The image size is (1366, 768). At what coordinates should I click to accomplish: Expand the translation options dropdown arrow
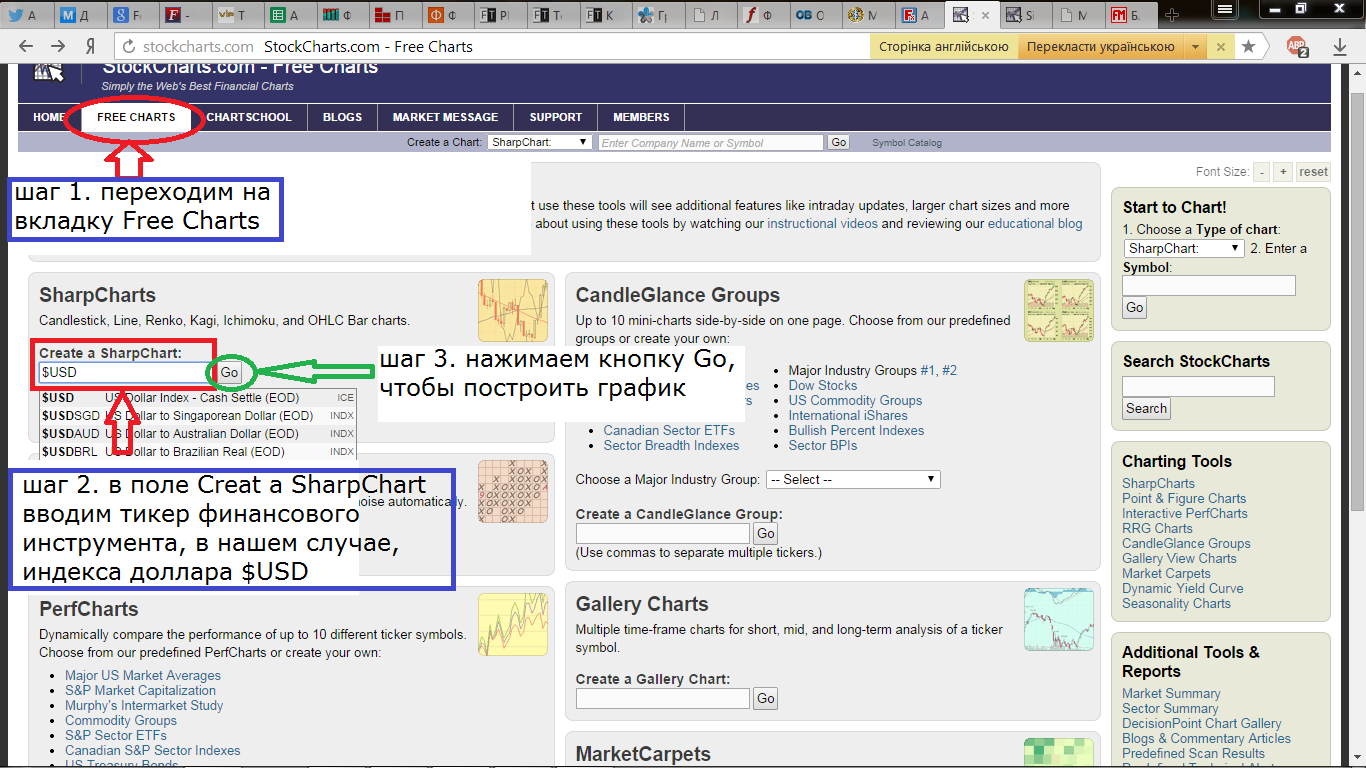(x=1195, y=46)
